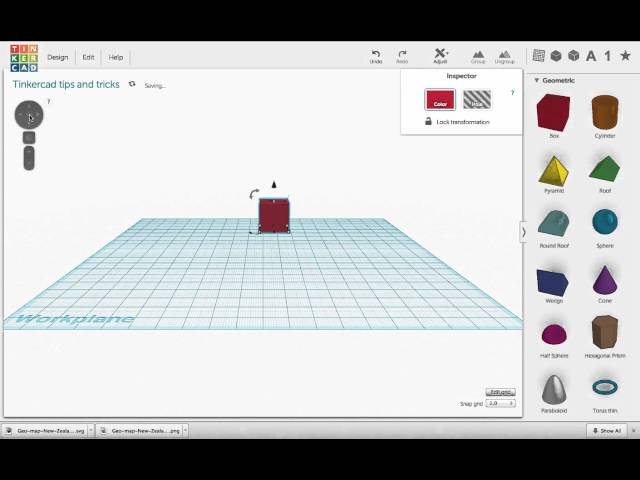The image size is (640, 480).
Task: Open the Help menu
Action: [116, 57]
